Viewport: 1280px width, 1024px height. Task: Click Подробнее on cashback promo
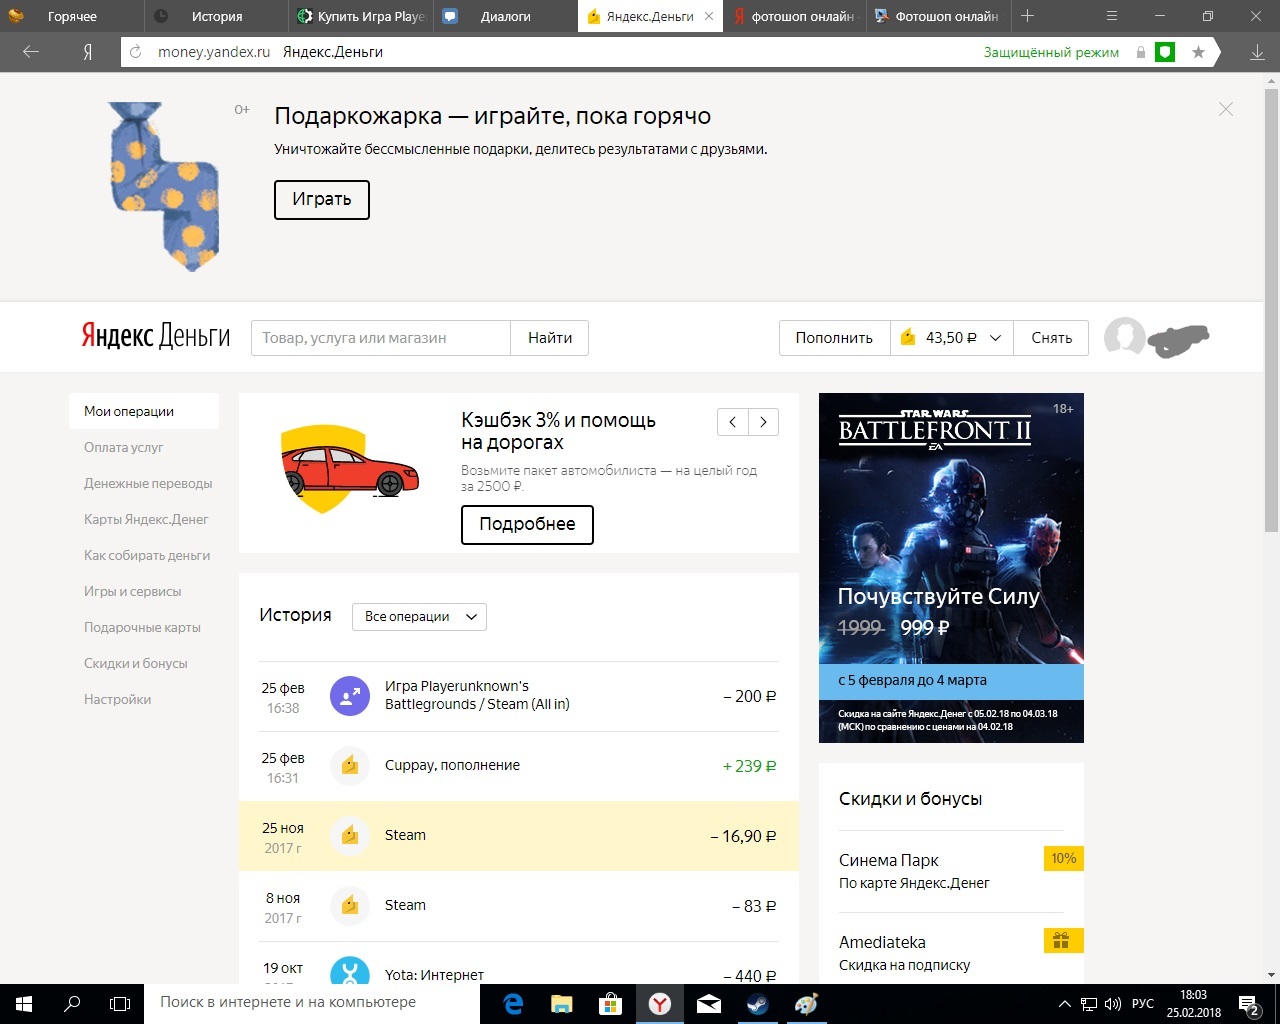pyautogui.click(x=527, y=524)
